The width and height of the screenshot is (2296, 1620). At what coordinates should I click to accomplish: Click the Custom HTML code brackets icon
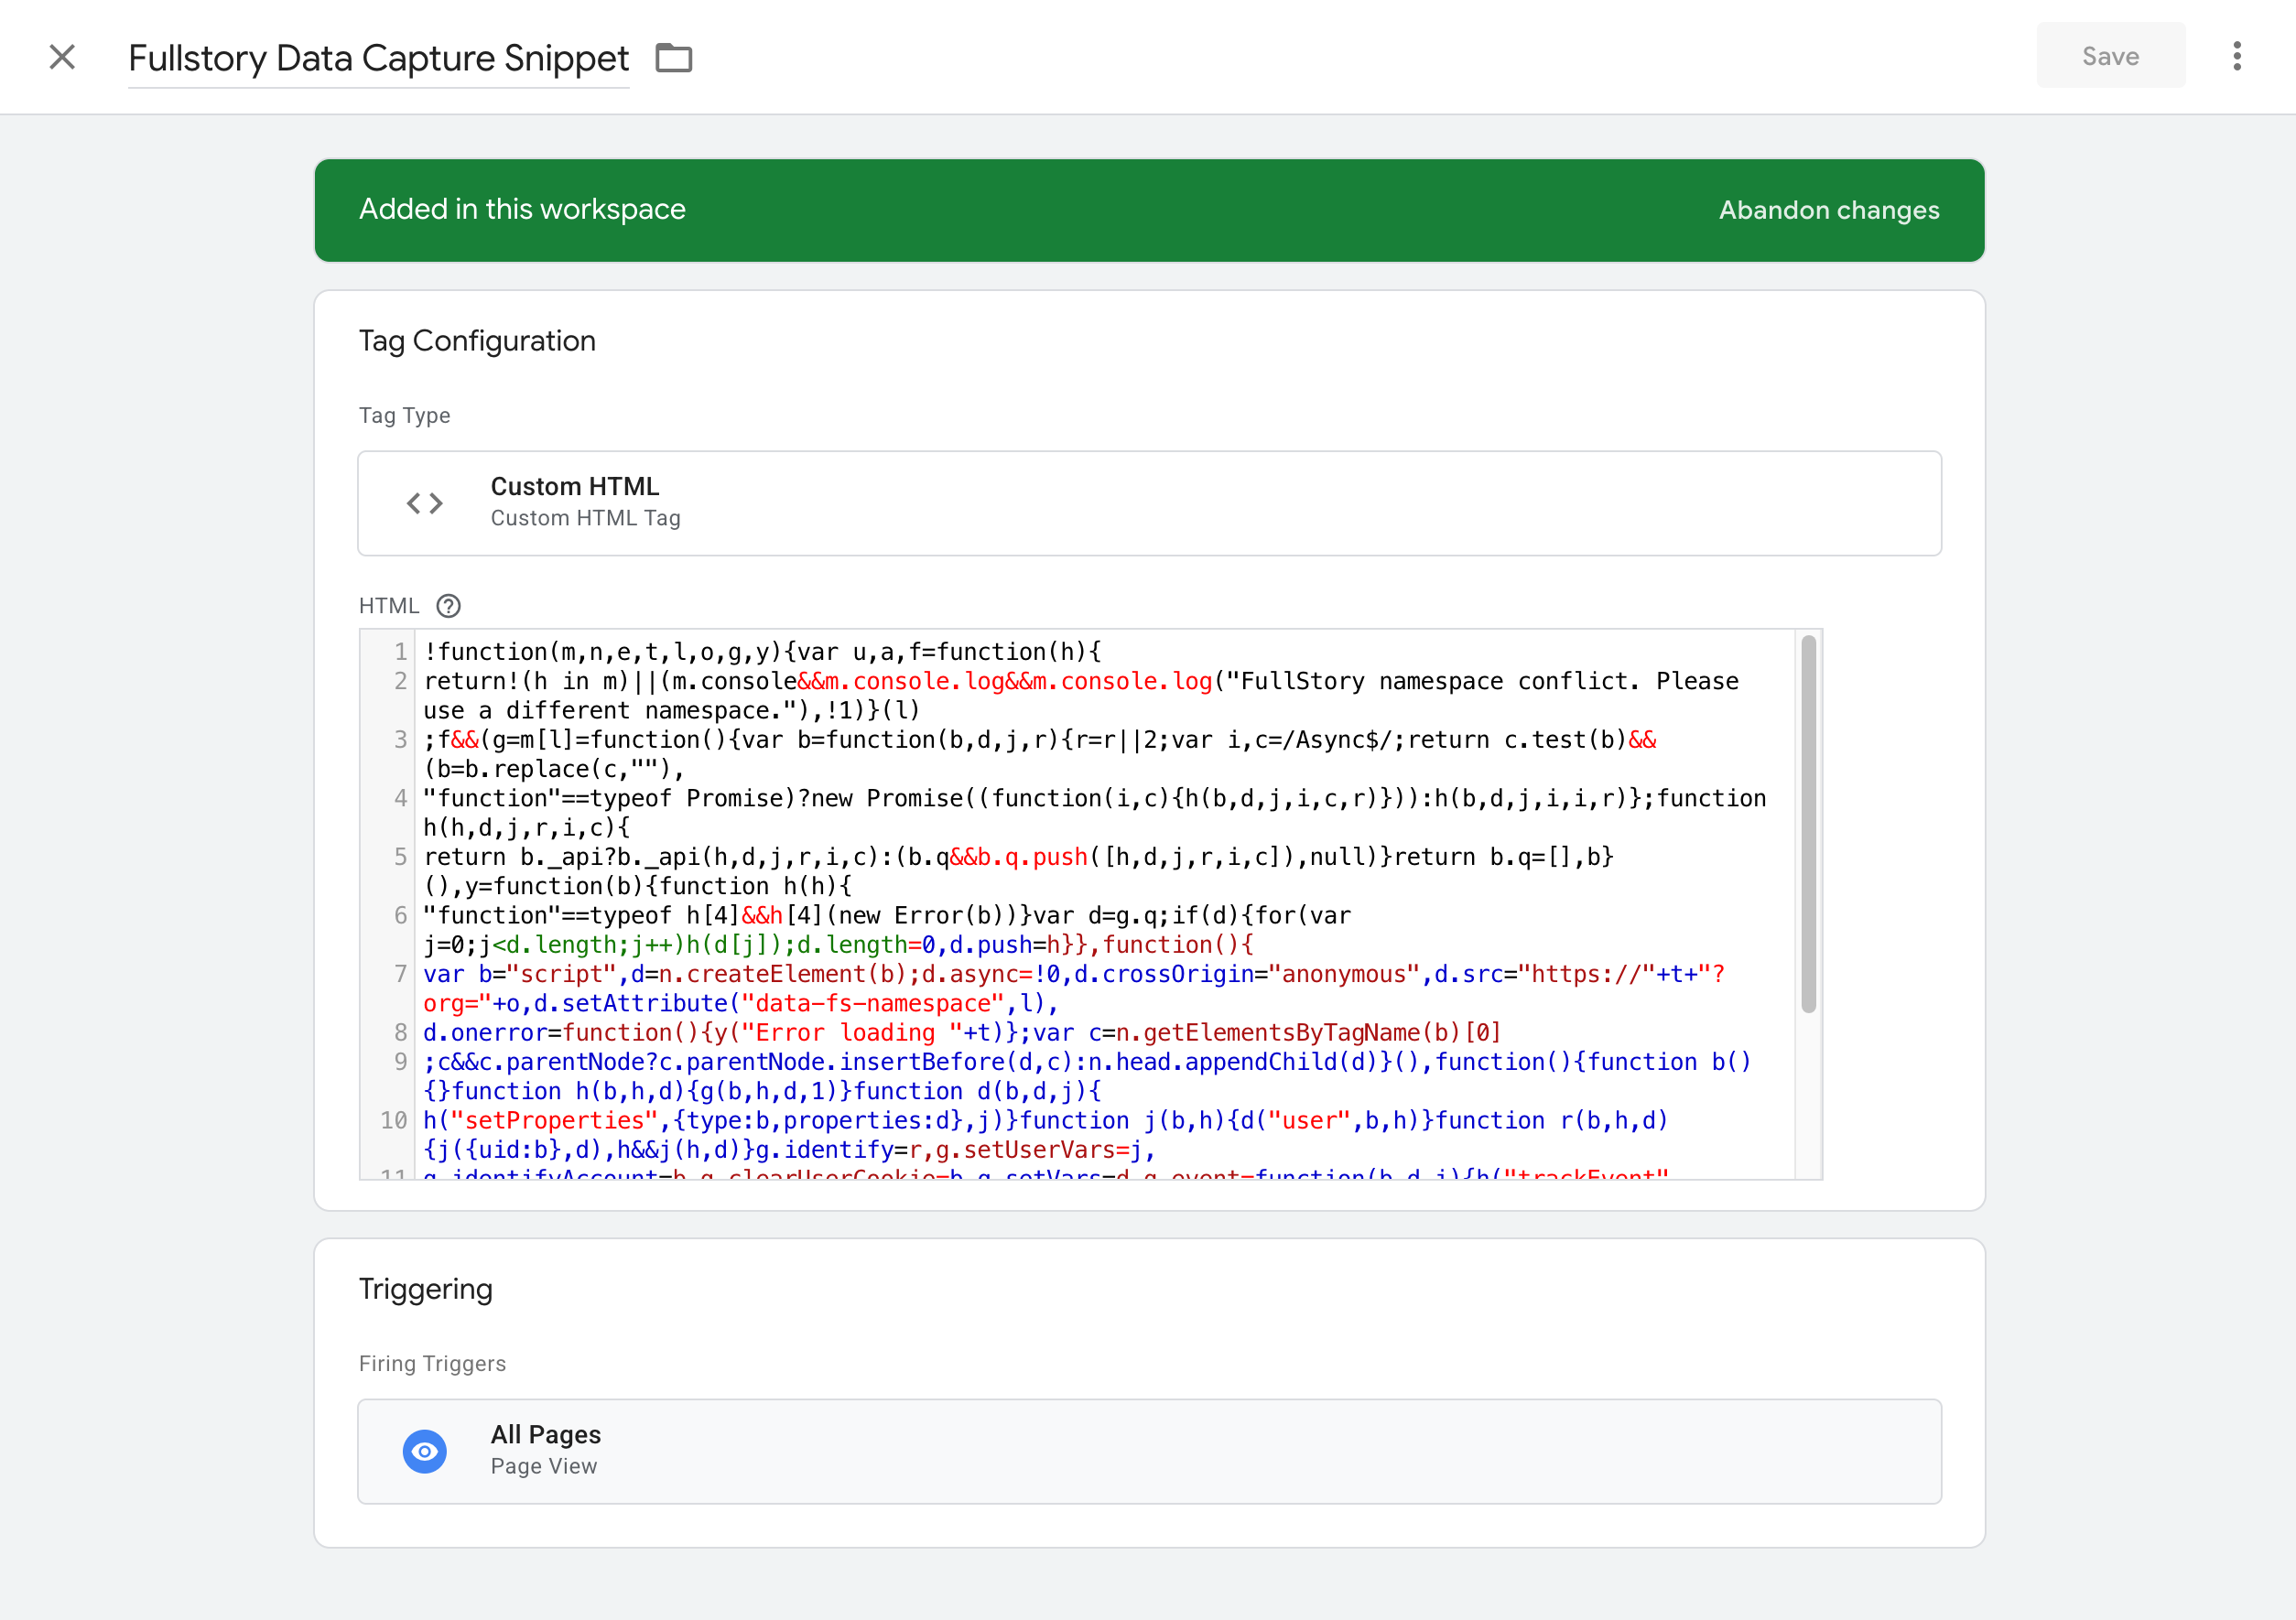[x=425, y=503]
